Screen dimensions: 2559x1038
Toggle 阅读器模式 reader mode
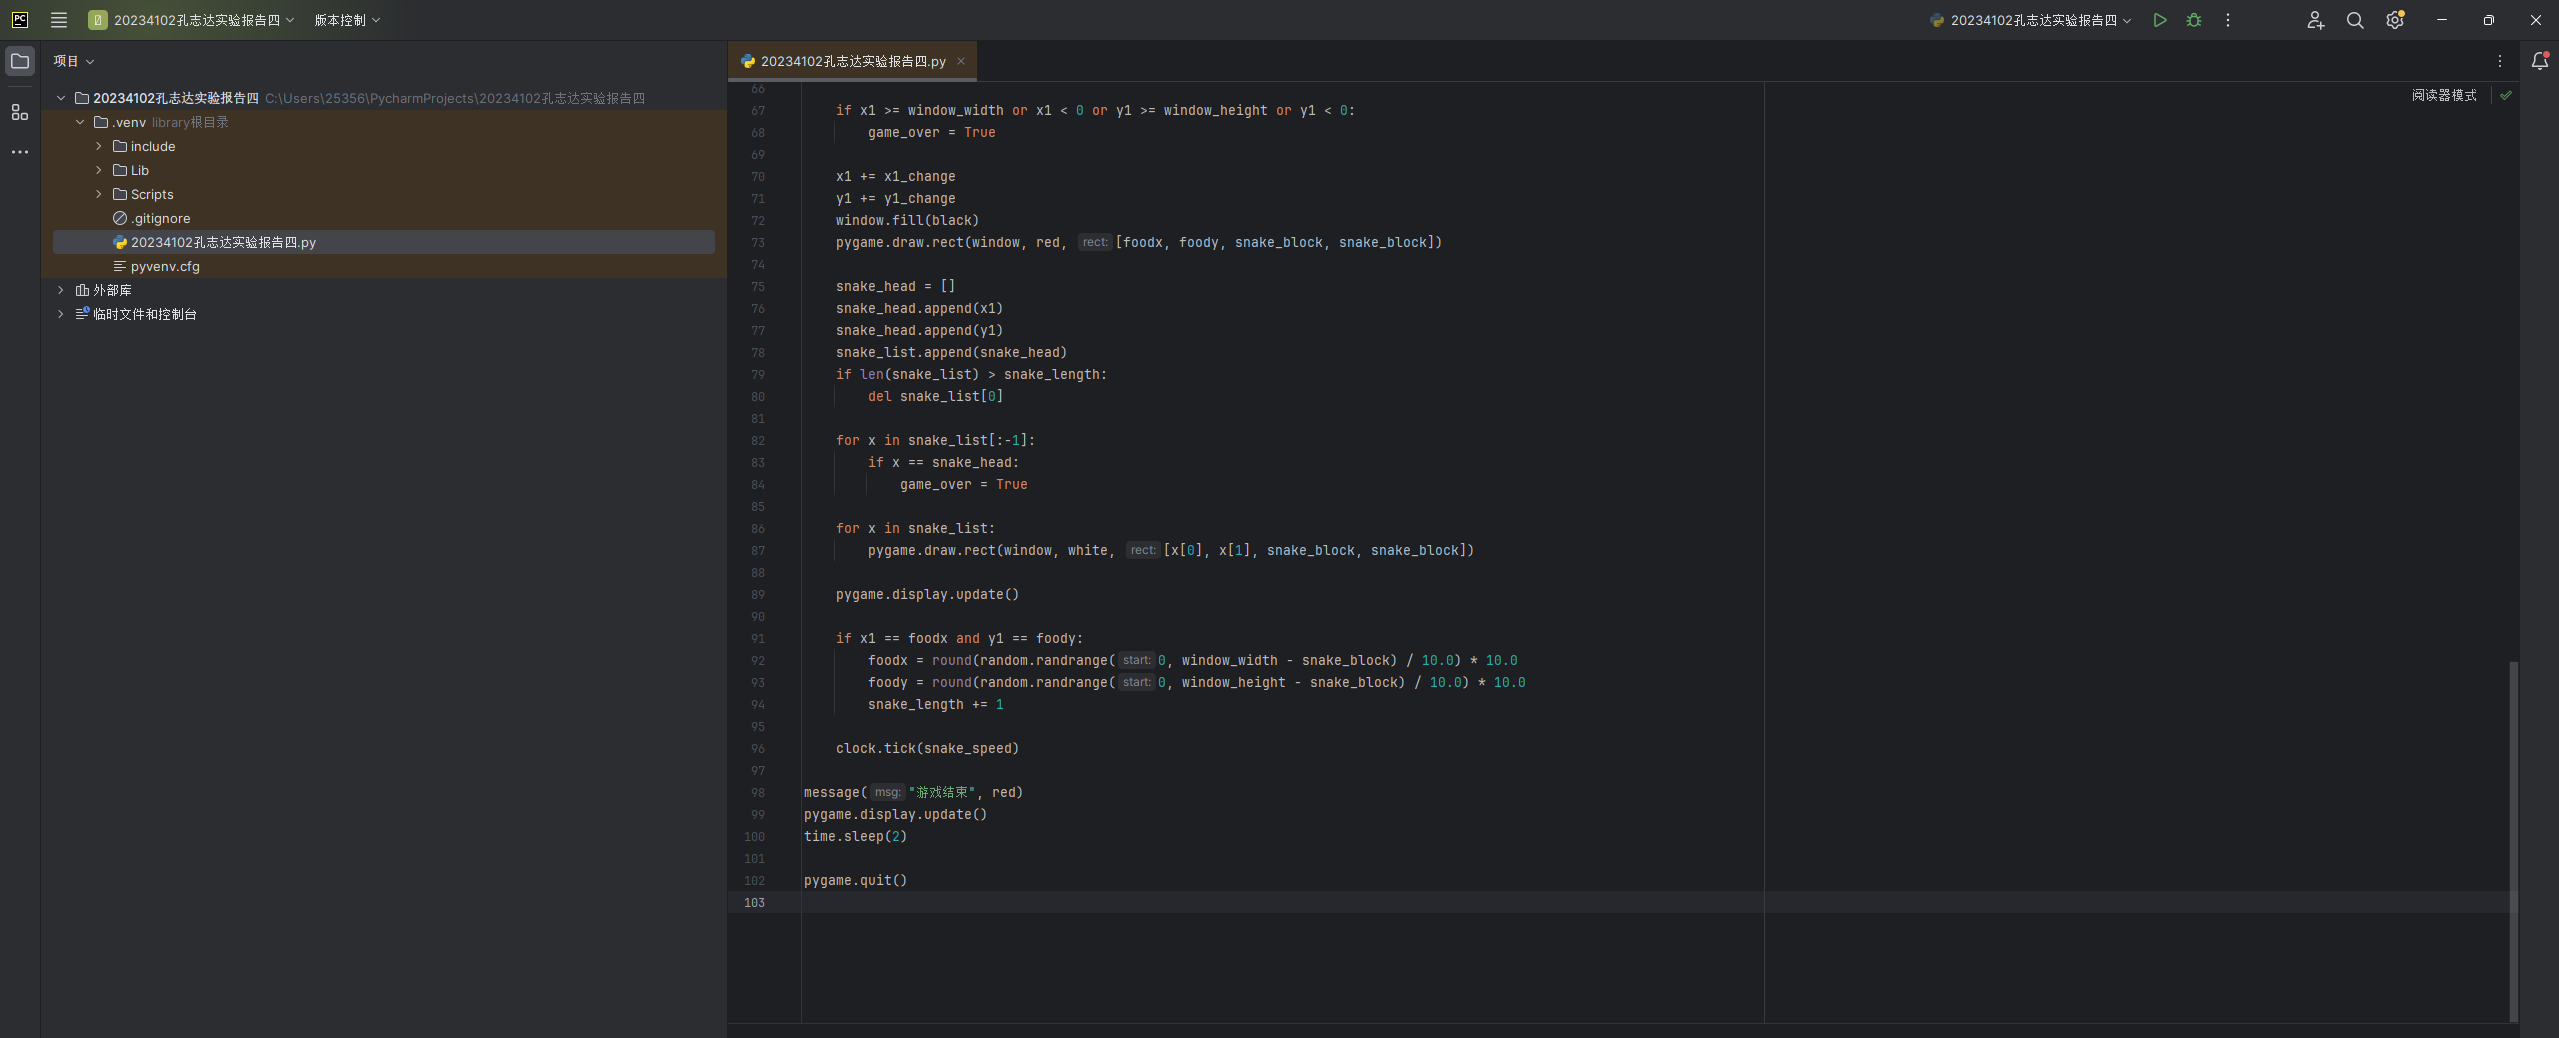click(x=2443, y=95)
